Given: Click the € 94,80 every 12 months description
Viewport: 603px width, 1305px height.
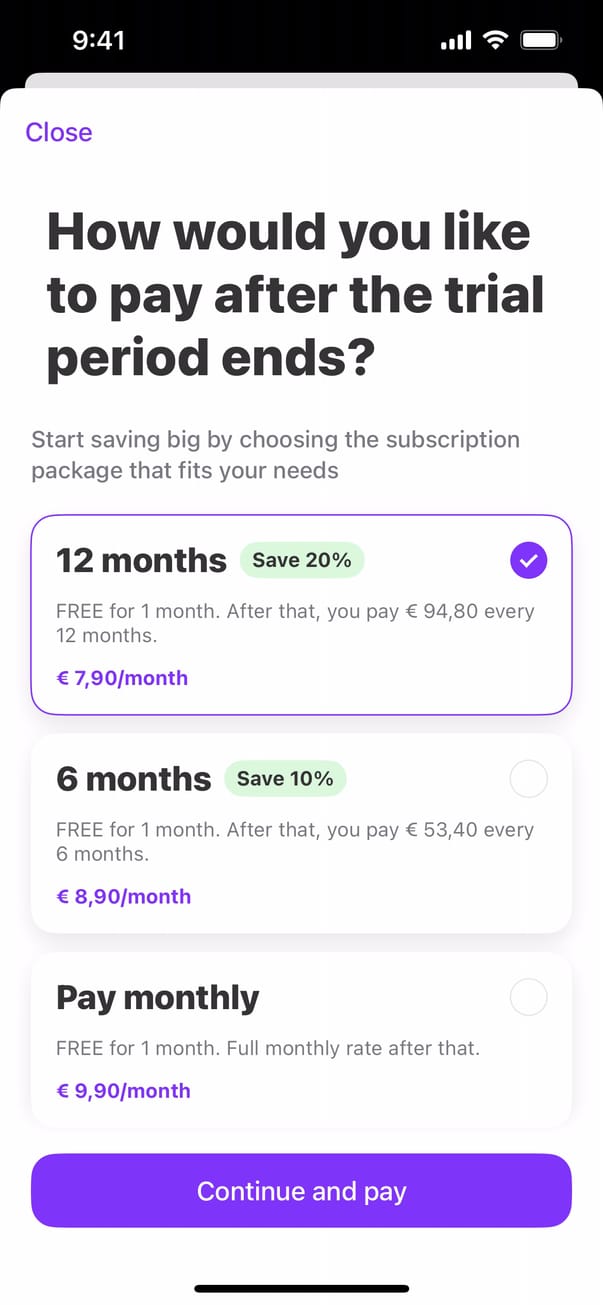Looking at the screenshot, I should (x=295, y=622).
